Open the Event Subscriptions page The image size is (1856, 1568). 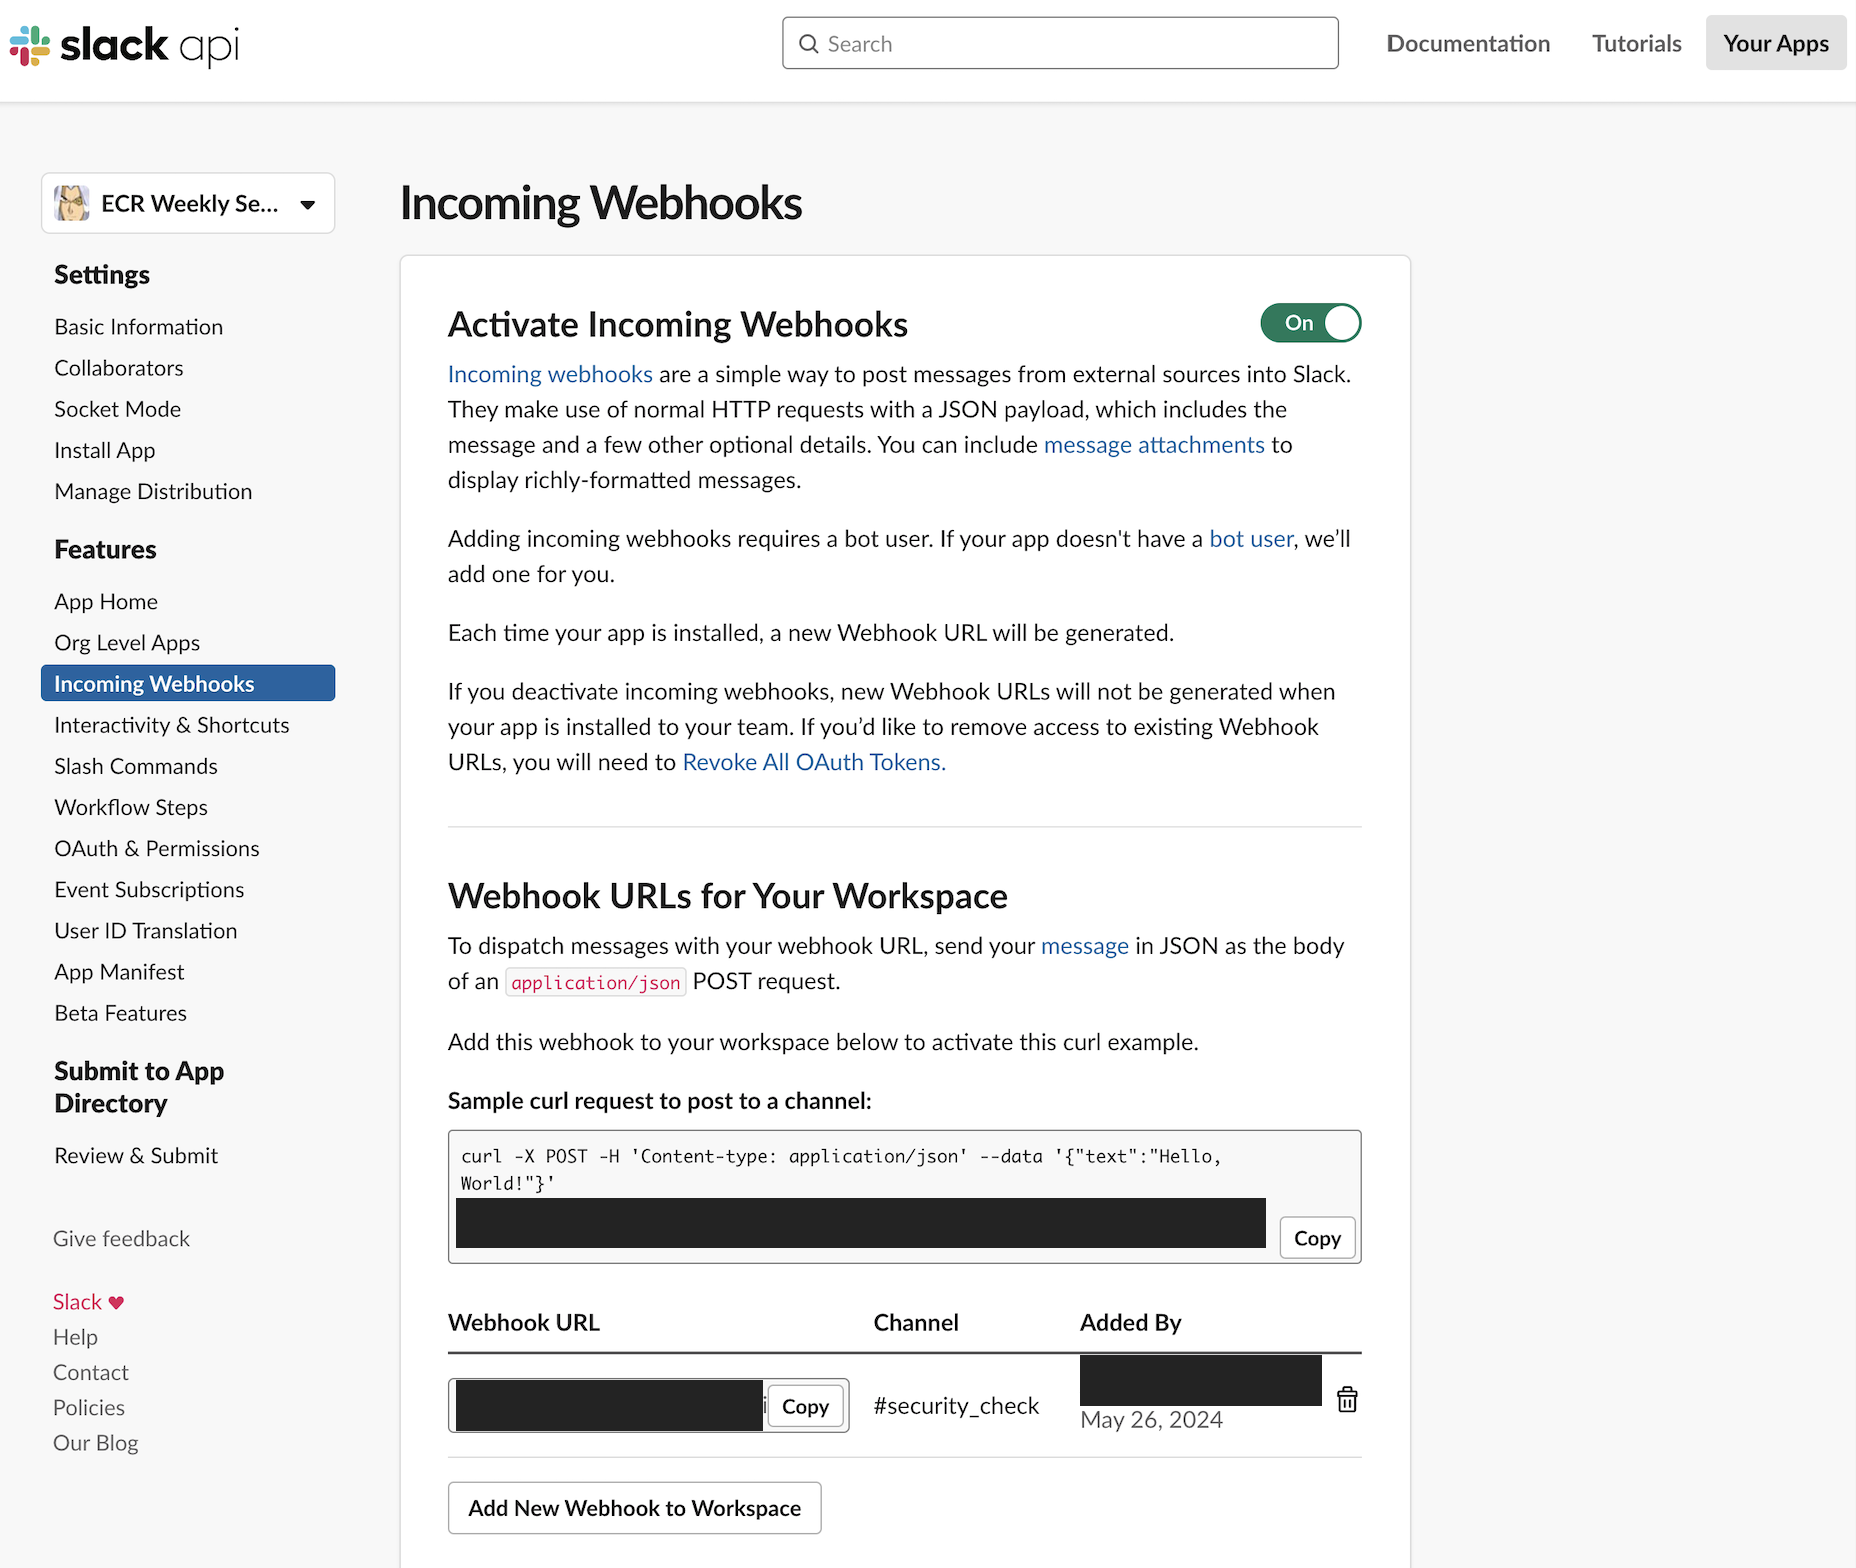[x=149, y=889]
